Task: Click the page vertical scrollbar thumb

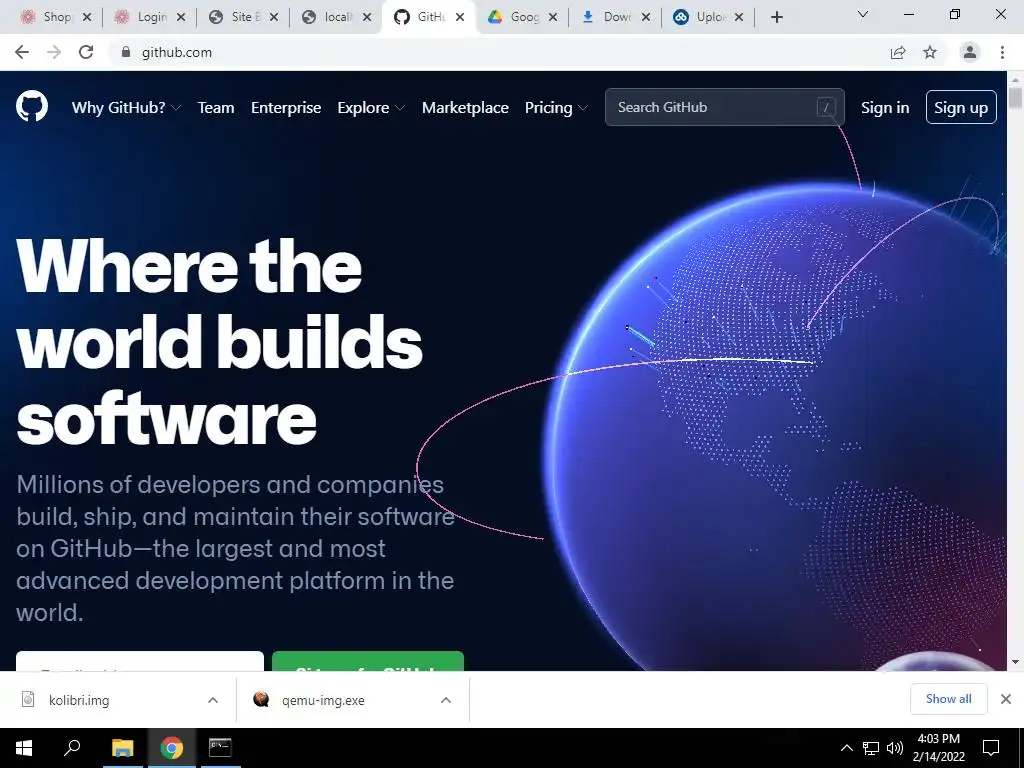Action: [1015, 97]
